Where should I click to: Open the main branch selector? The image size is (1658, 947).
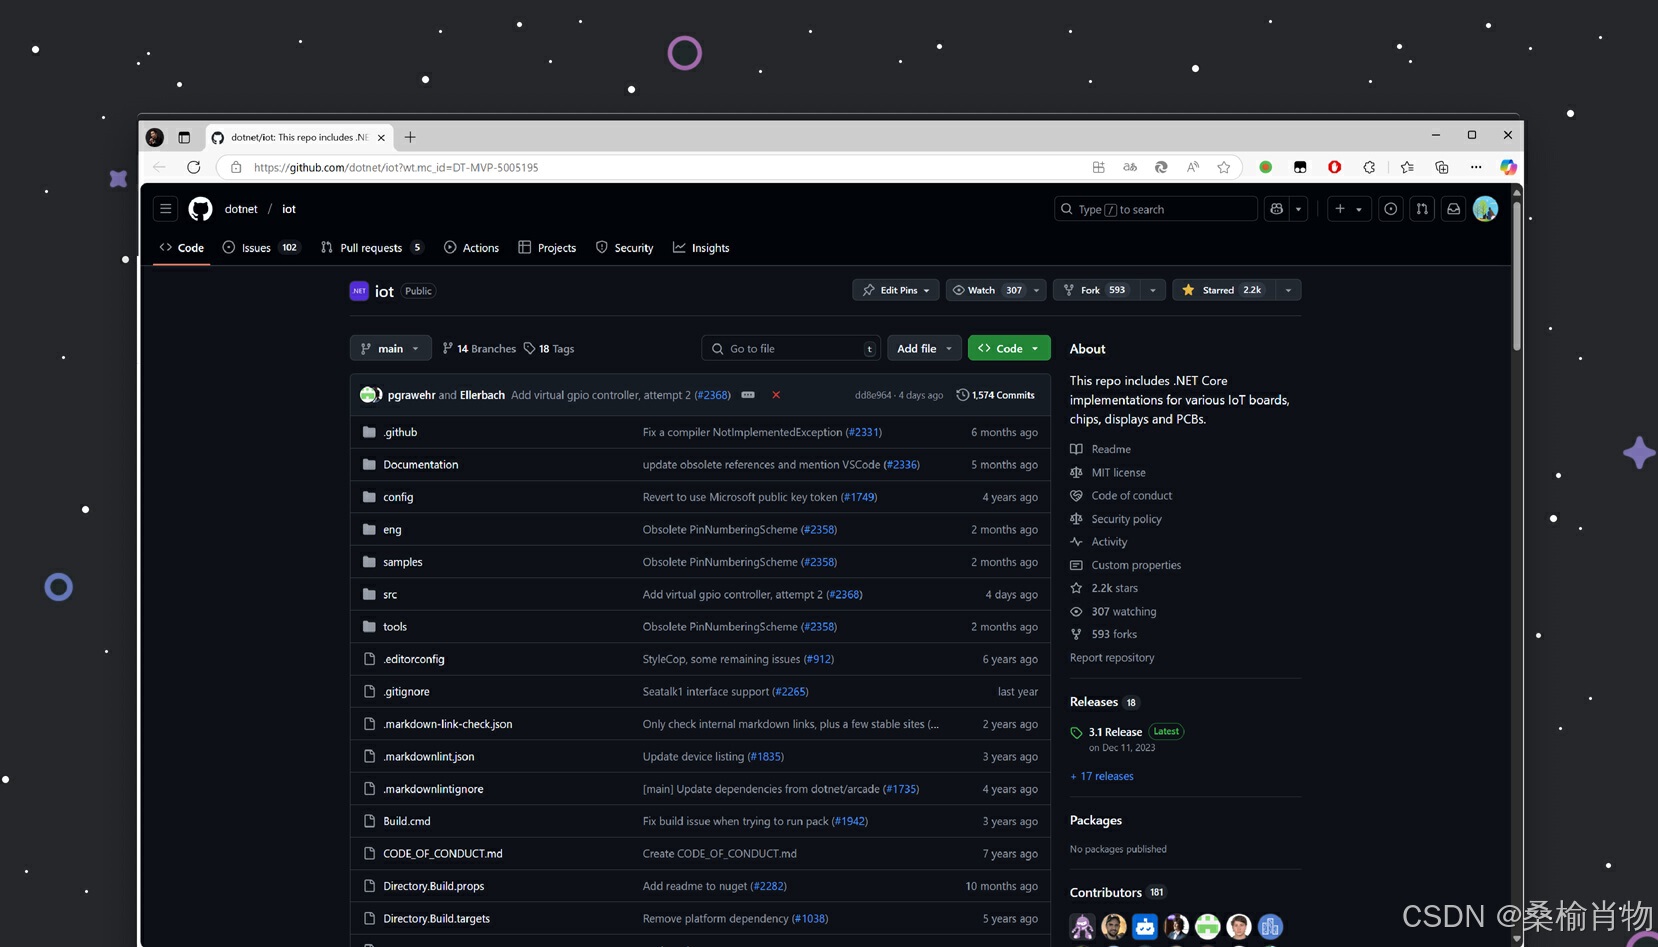(389, 348)
